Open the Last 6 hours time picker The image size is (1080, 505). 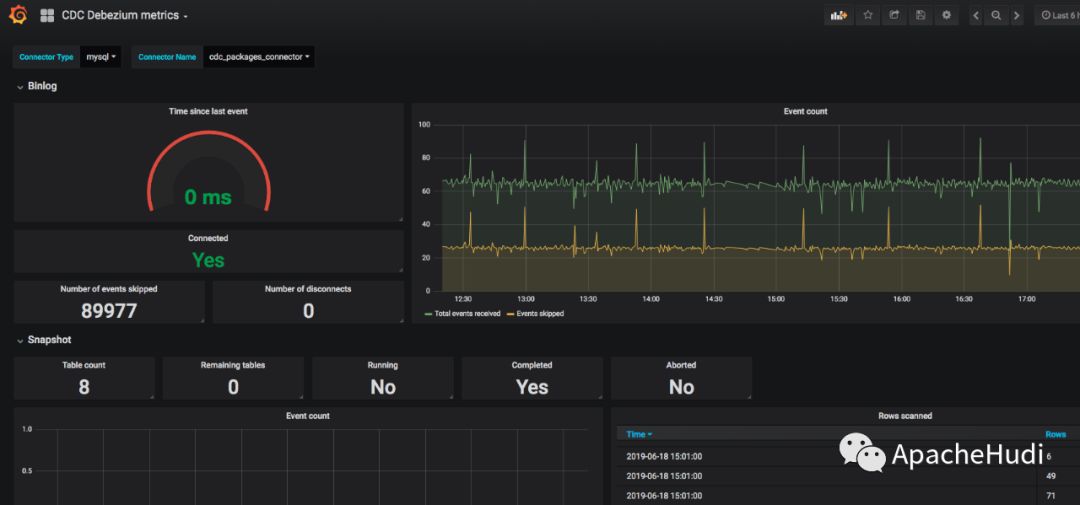pos(1058,15)
